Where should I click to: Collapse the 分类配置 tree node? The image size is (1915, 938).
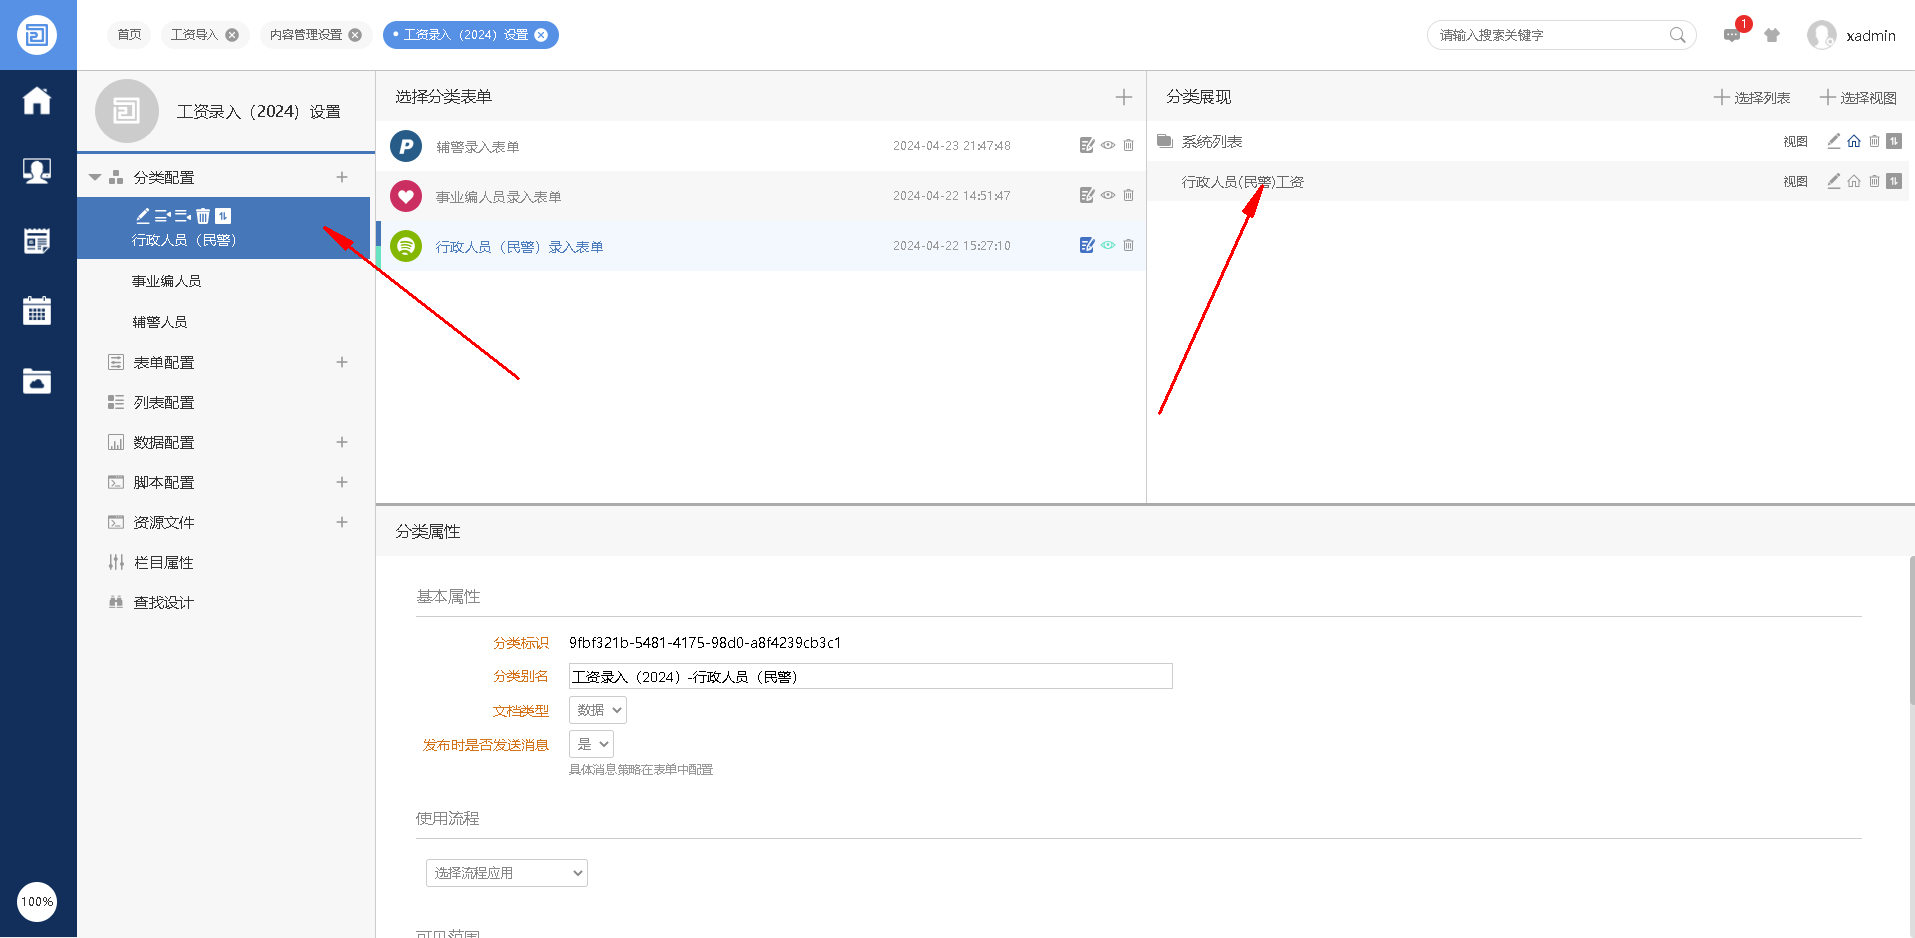(x=95, y=177)
